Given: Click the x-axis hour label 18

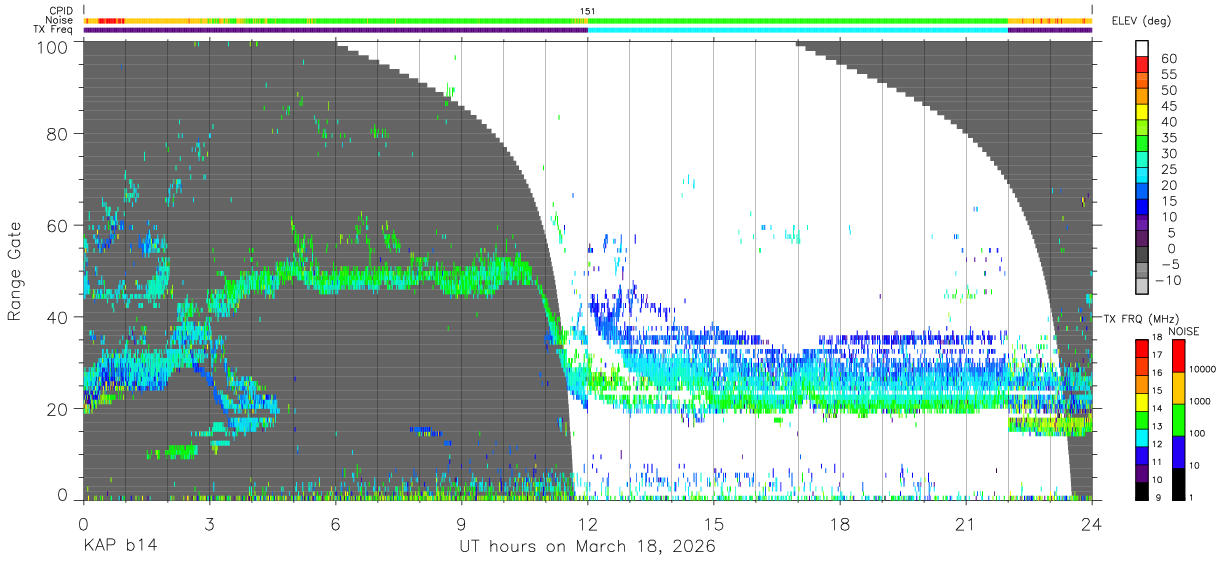Looking at the screenshot, I should click(x=839, y=524).
